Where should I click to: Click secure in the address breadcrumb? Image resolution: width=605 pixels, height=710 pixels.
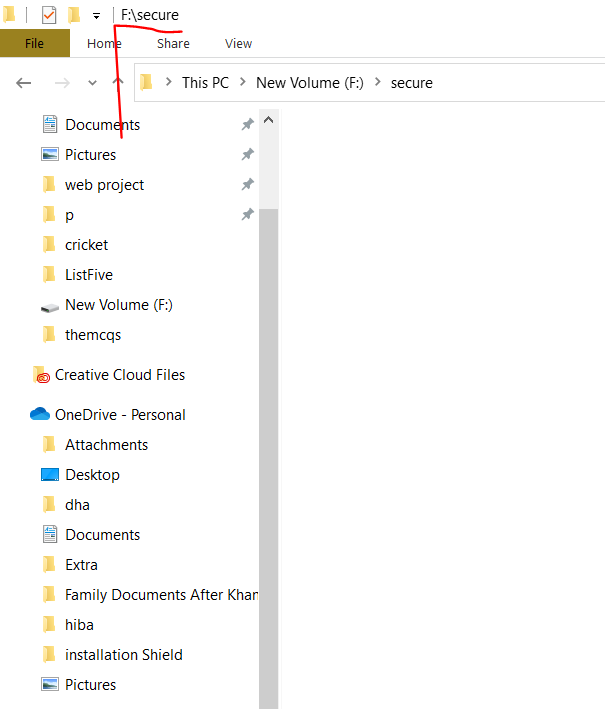[x=412, y=83]
